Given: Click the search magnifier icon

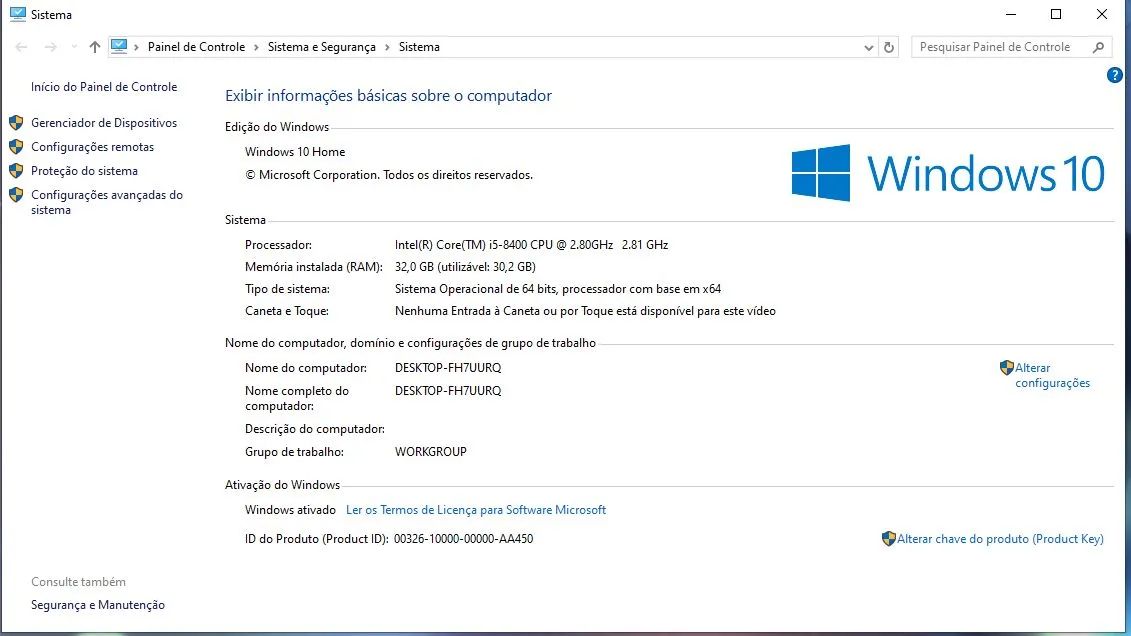Looking at the screenshot, I should (1099, 47).
